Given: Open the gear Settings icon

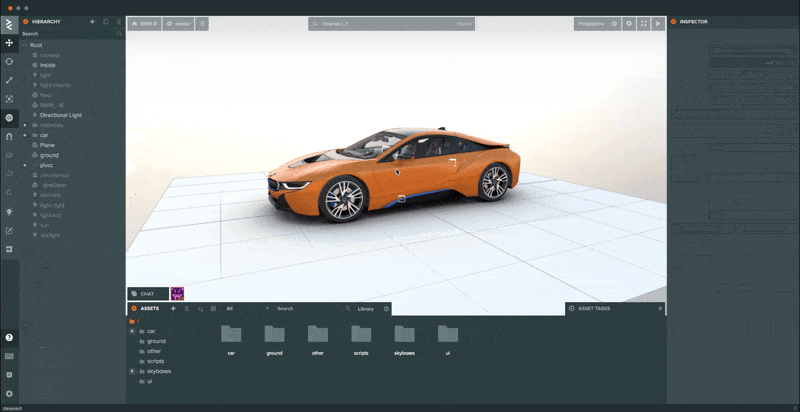Looking at the screenshot, I should tap(9, 394).
